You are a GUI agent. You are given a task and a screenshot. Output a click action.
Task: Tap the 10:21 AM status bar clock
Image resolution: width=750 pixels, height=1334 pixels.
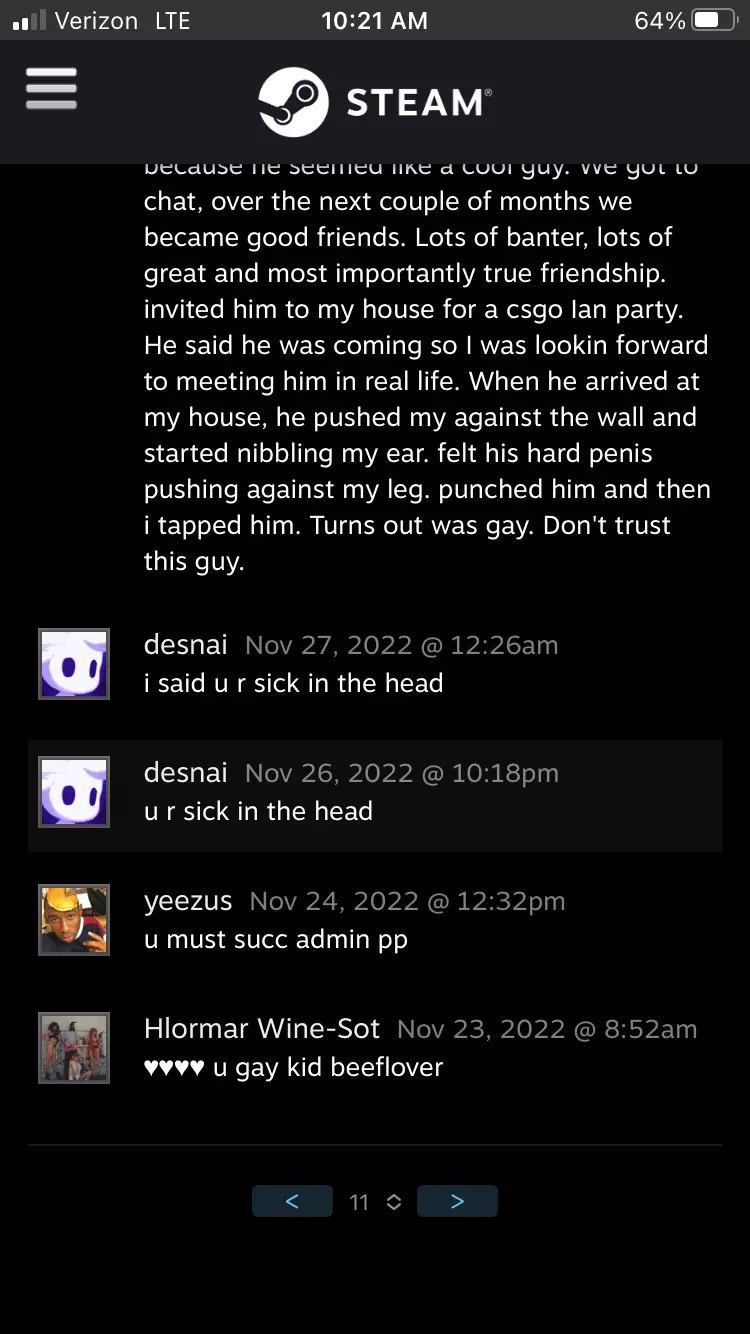(x=374, y=21)
